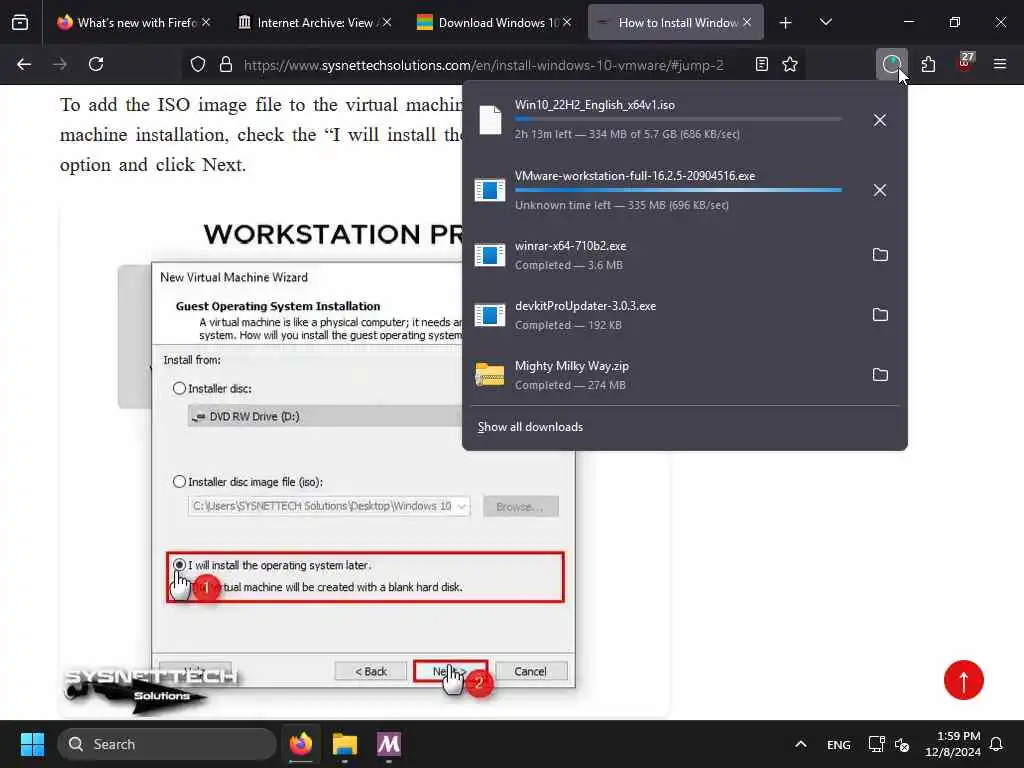Click the Win10 ISO download progress bar

coord(678,120)
